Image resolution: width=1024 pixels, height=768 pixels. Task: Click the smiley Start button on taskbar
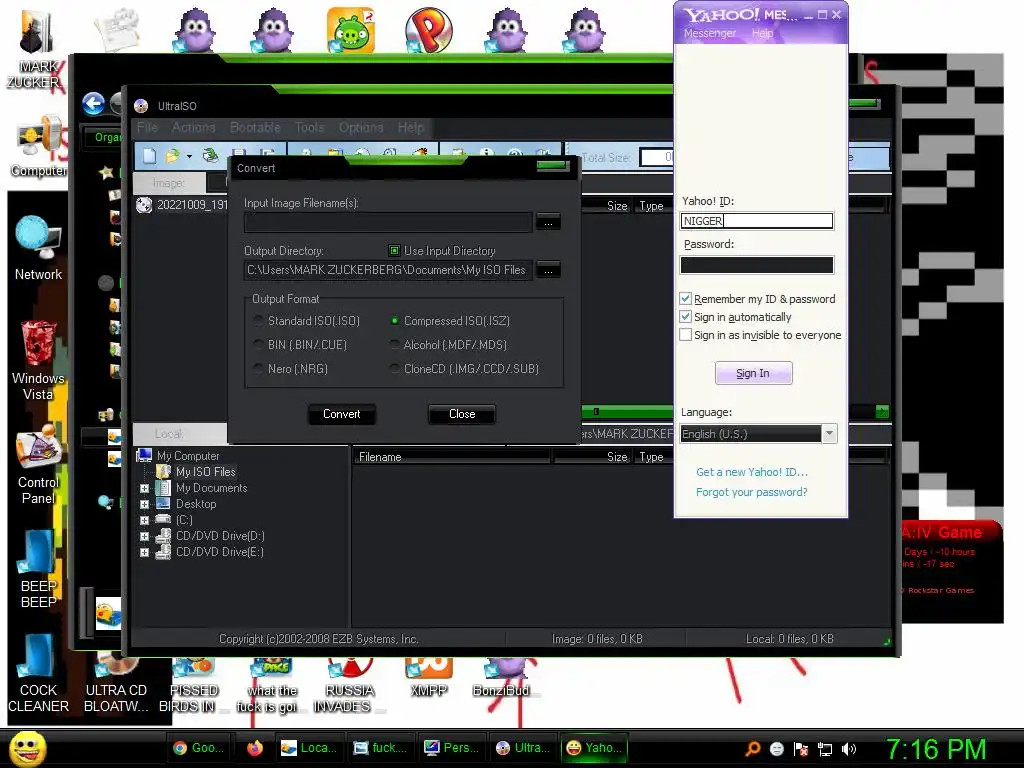coord(27,748)
